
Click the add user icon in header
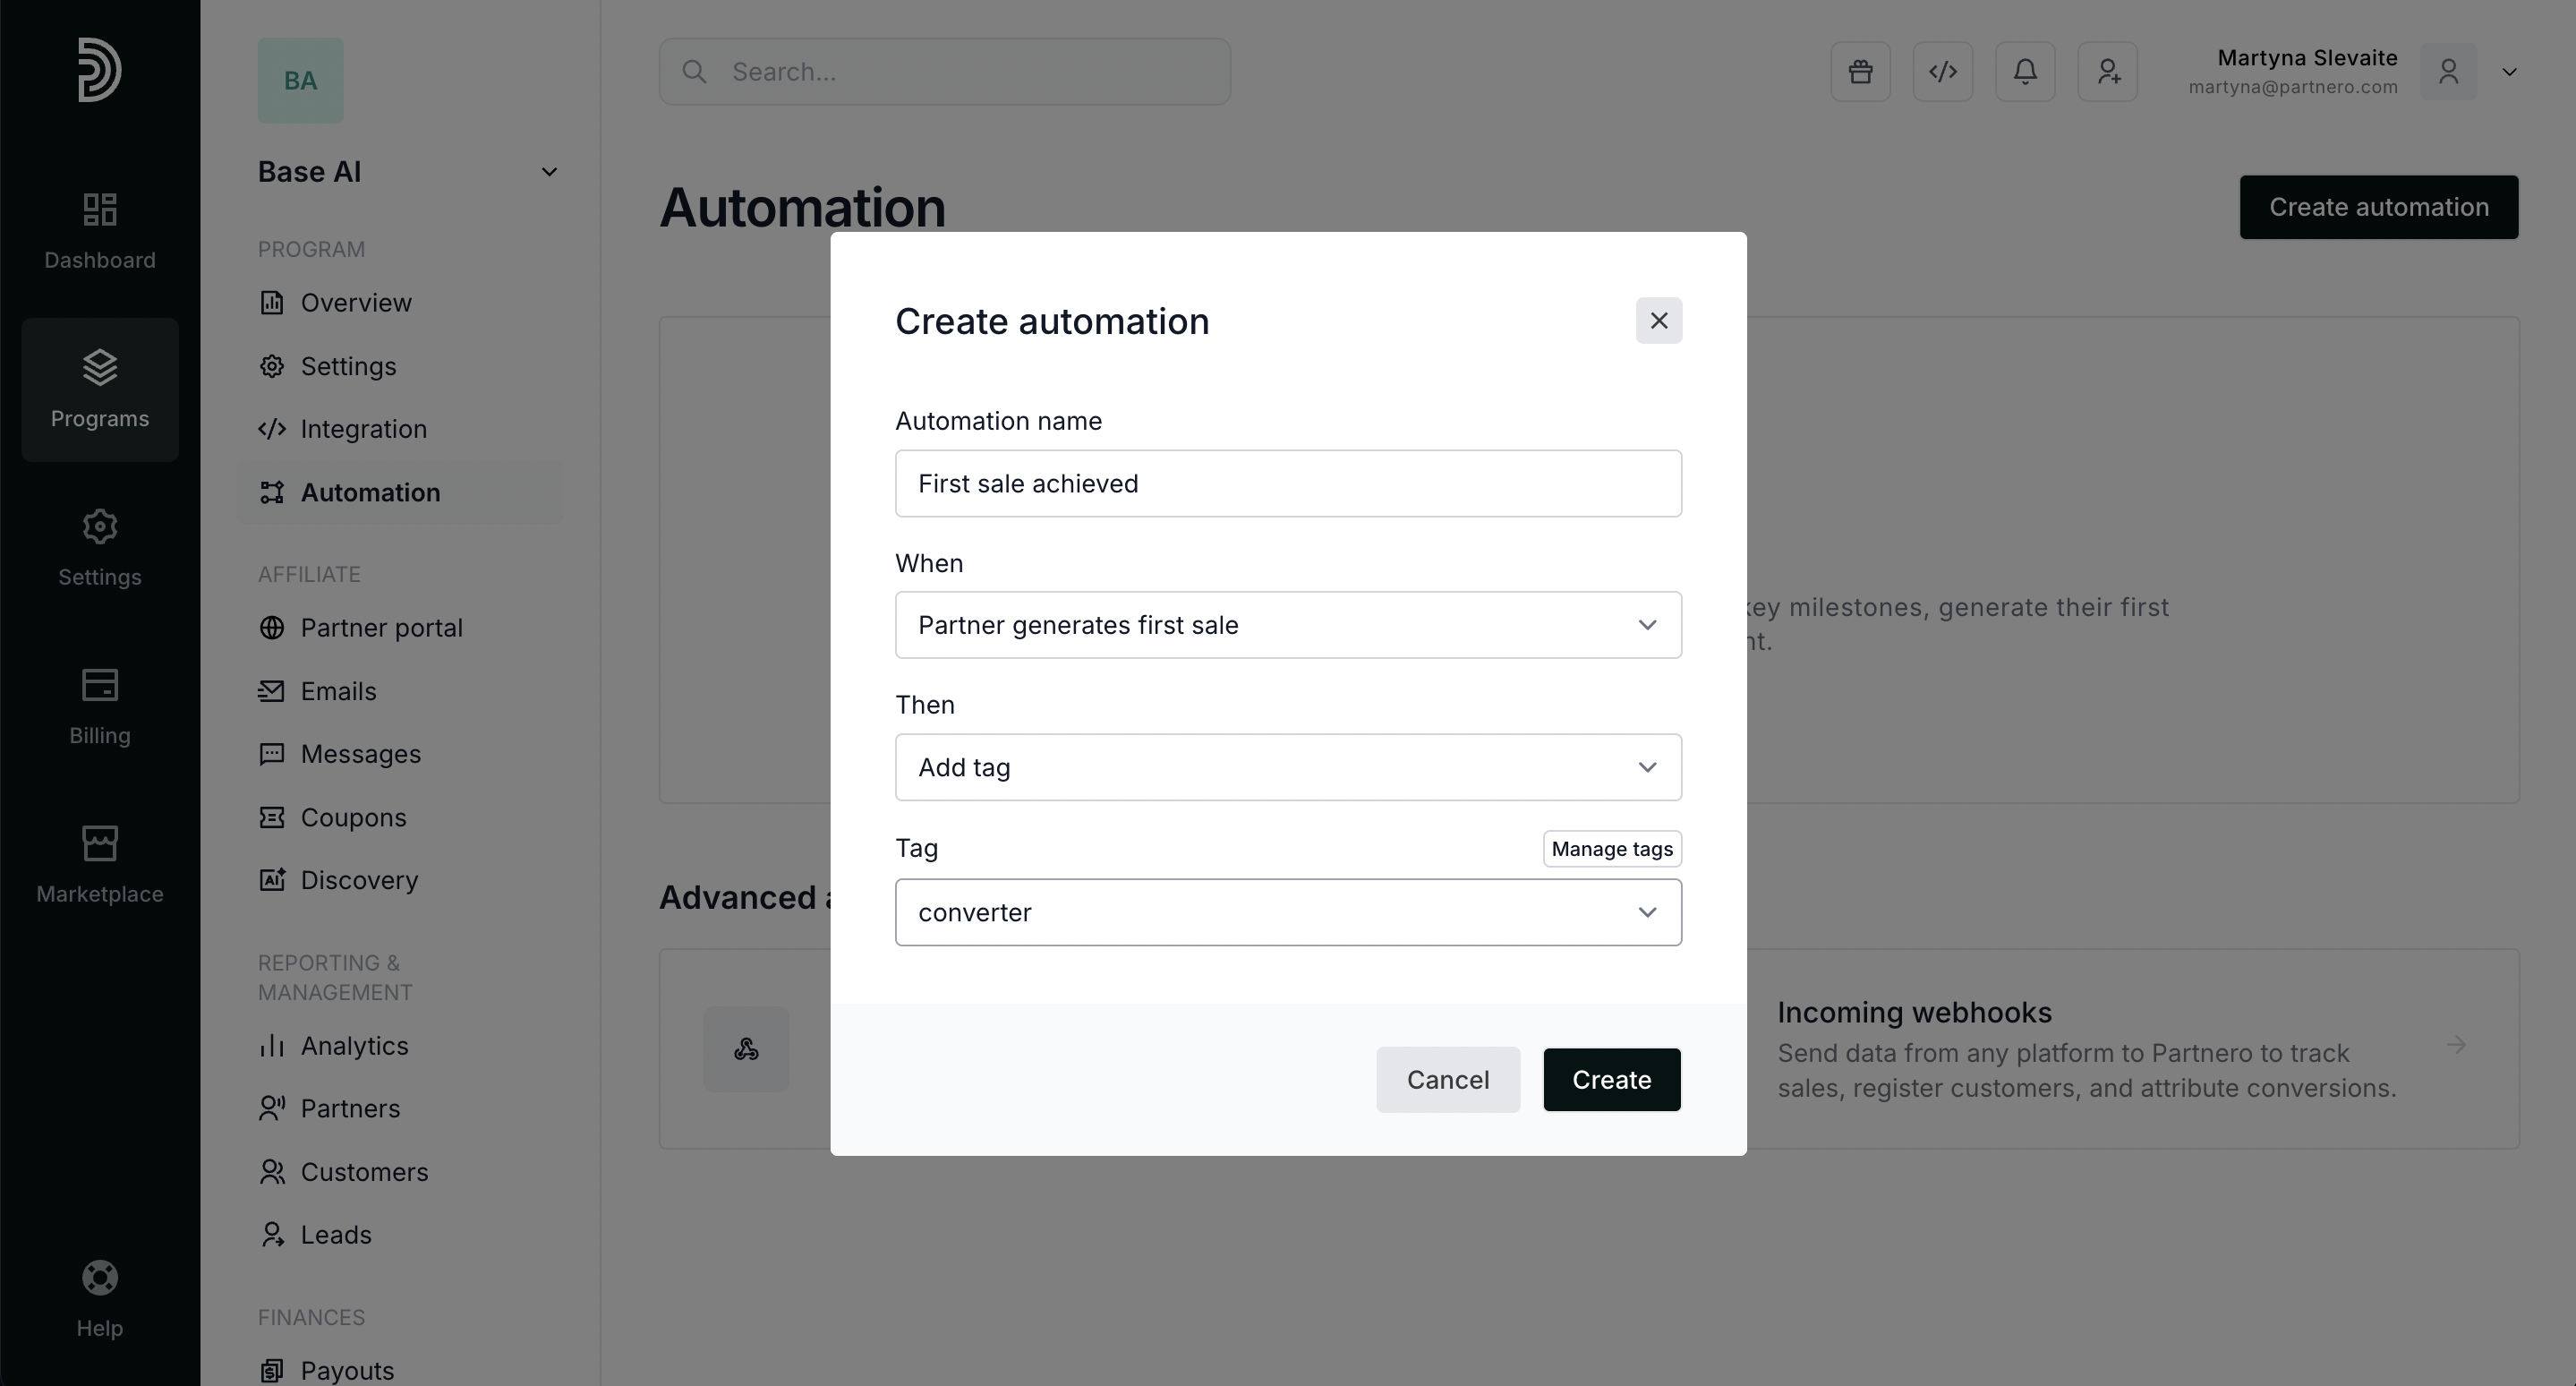click(x=2107, y=72)
